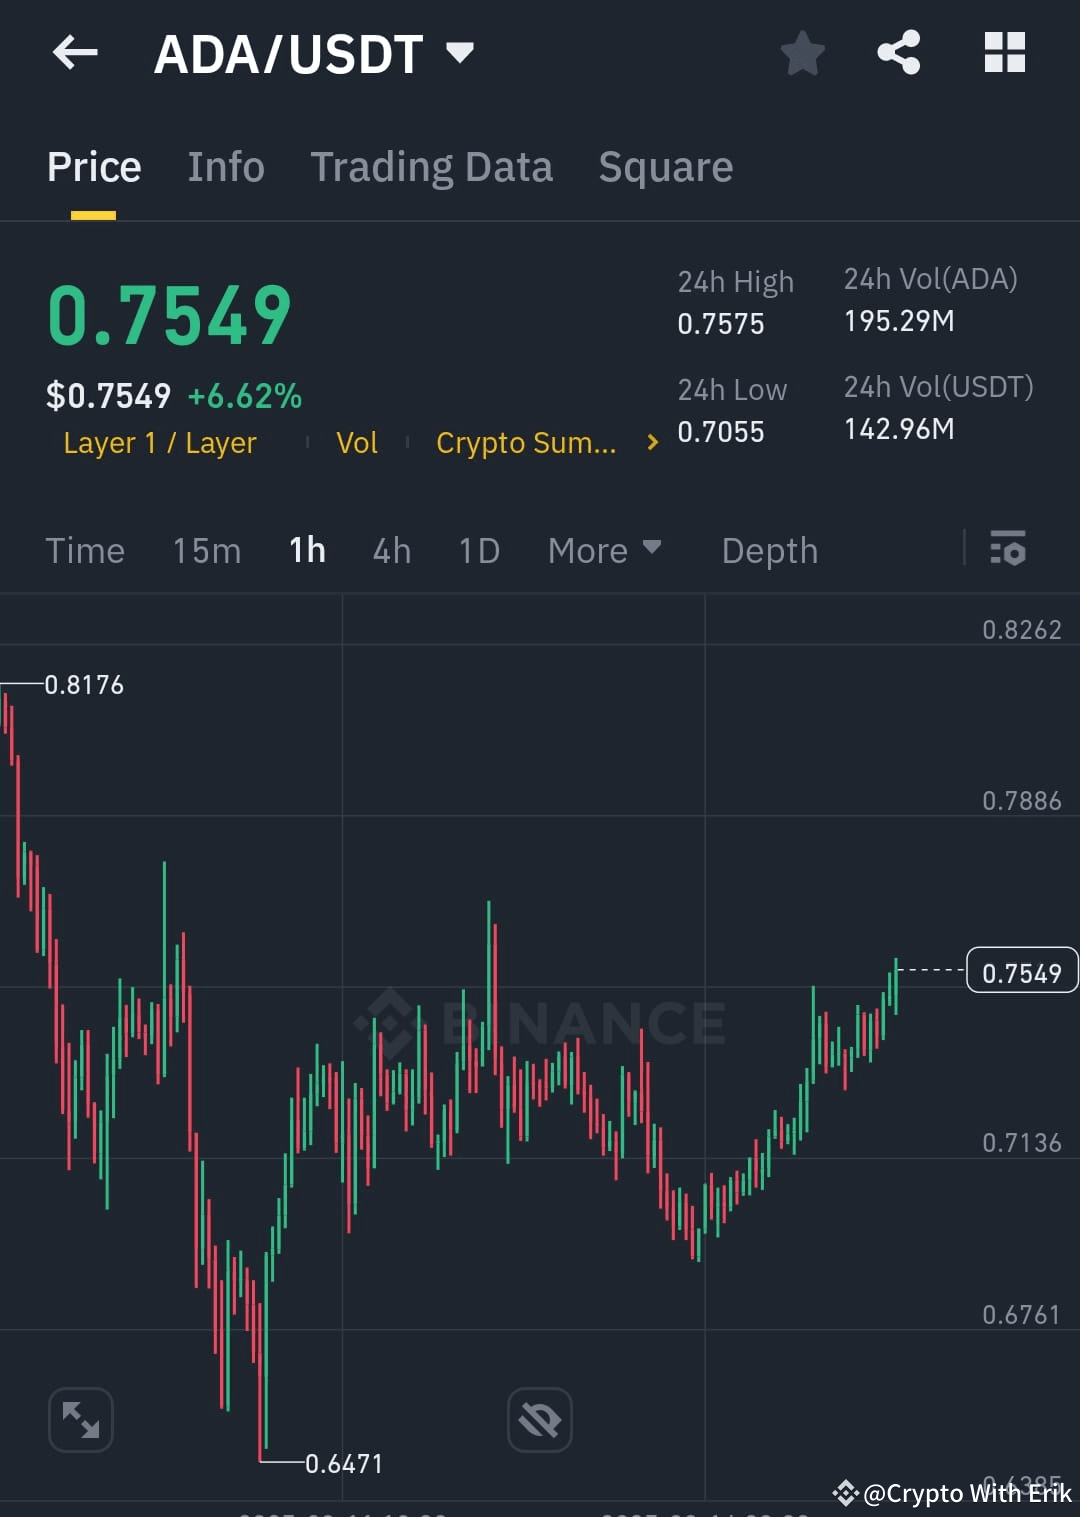
Task: Select the 15m candle interval
Action: pos(206,550)
